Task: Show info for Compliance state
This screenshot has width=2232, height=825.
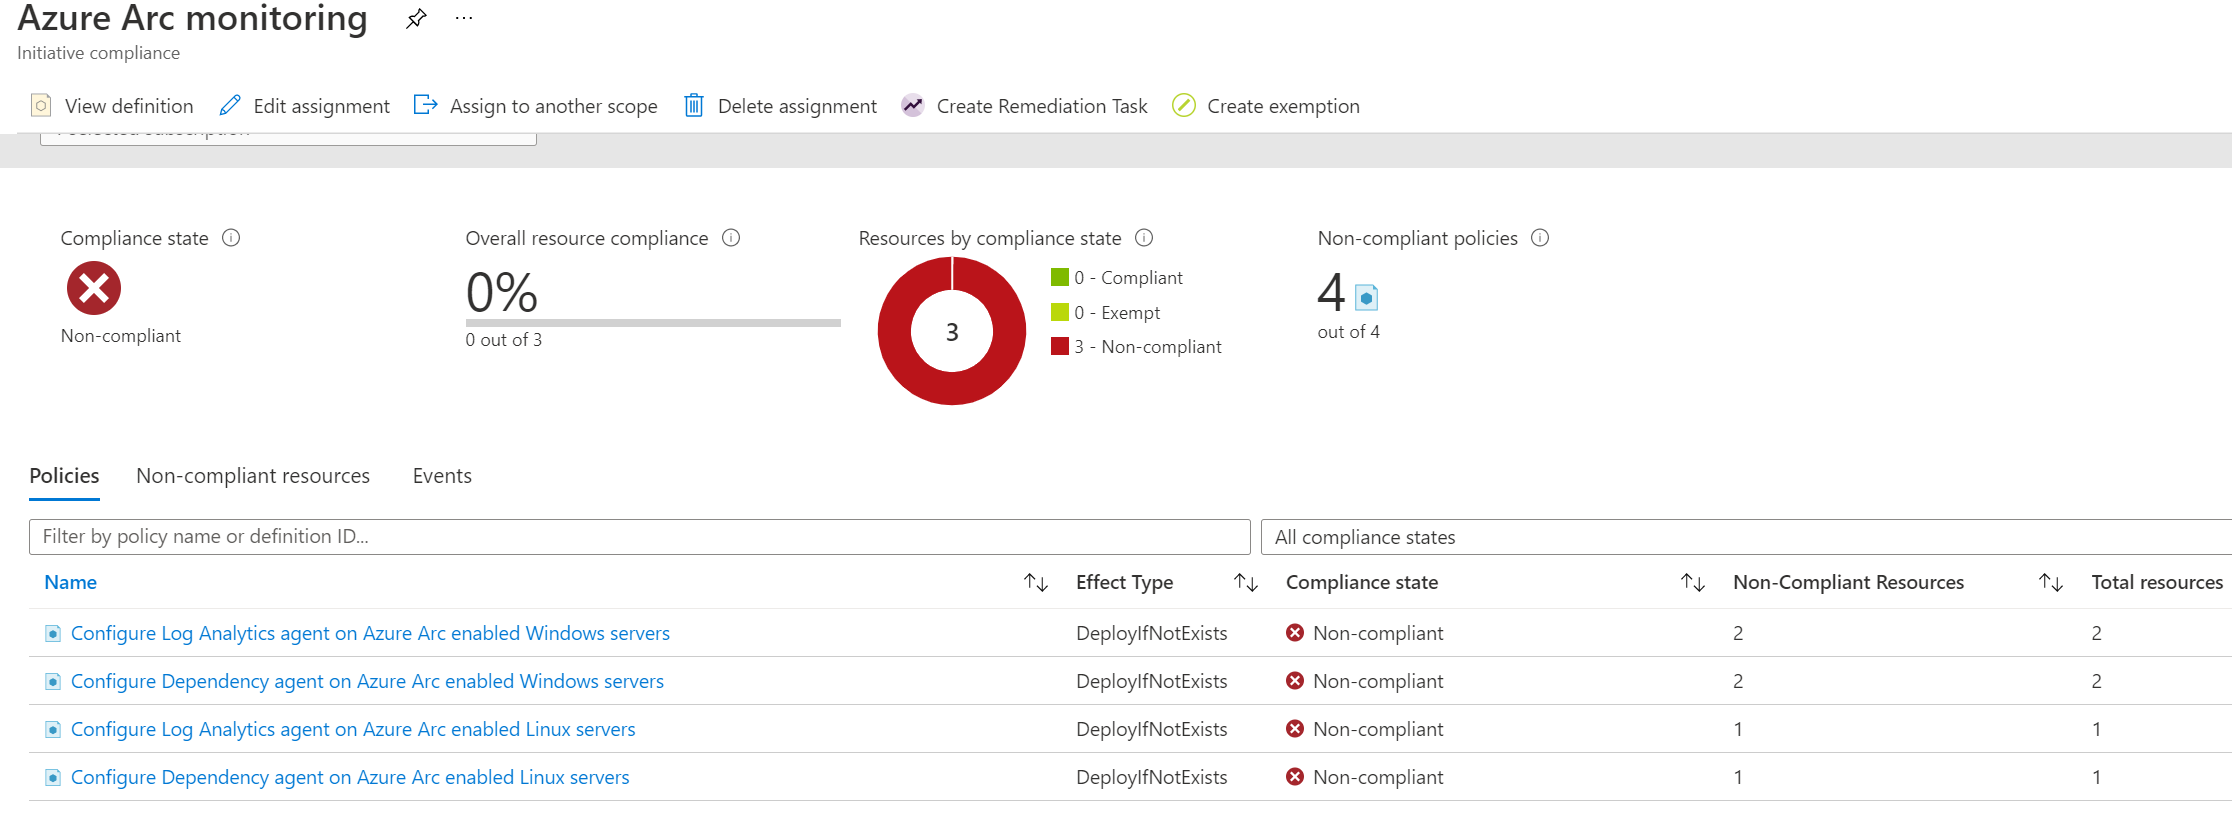Action: 231,238
